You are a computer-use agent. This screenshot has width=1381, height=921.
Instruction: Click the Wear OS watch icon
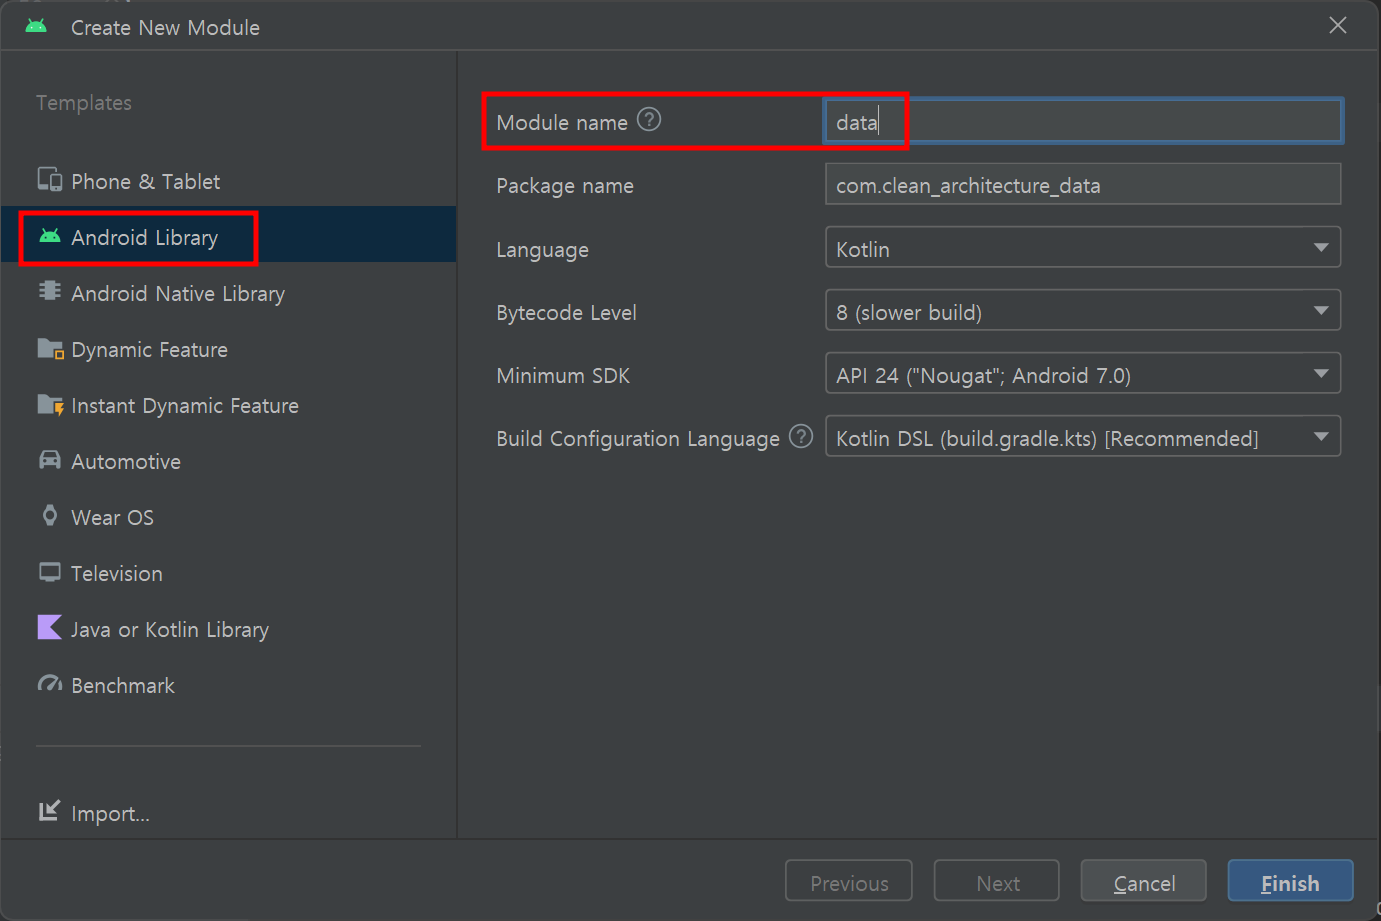49,516
